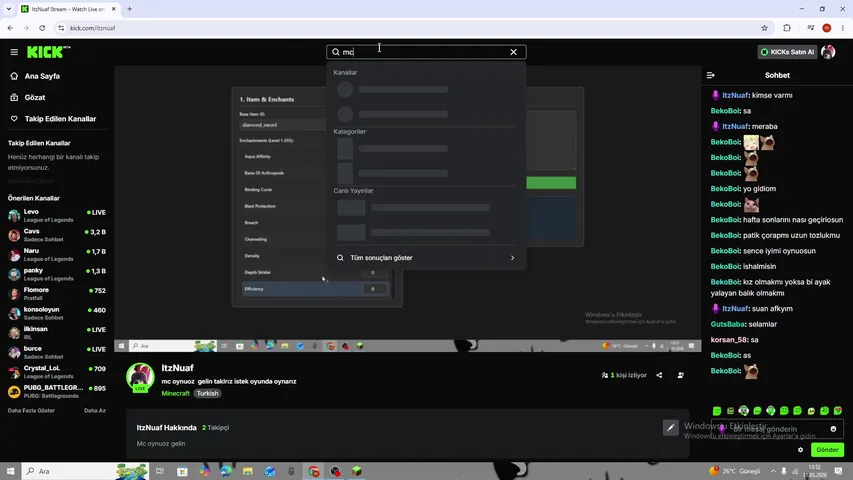Click the KICKs Satın Al button

tap(787, 52)
